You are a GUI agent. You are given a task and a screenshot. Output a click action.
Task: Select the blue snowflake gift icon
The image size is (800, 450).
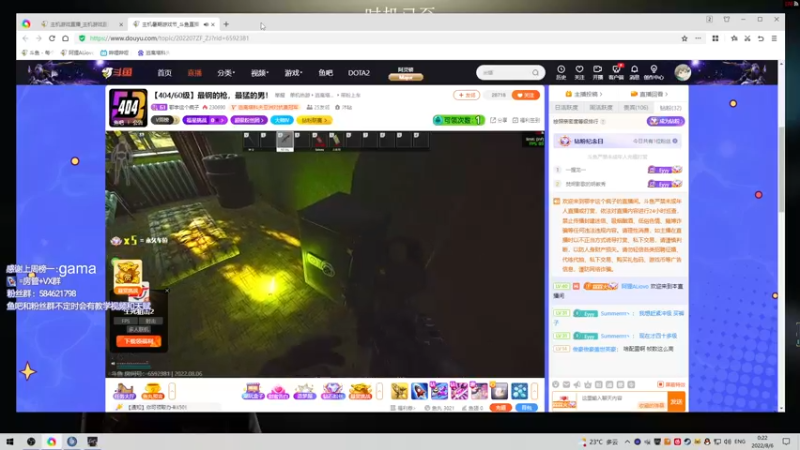pyautogui.click(x=519, y=391)
